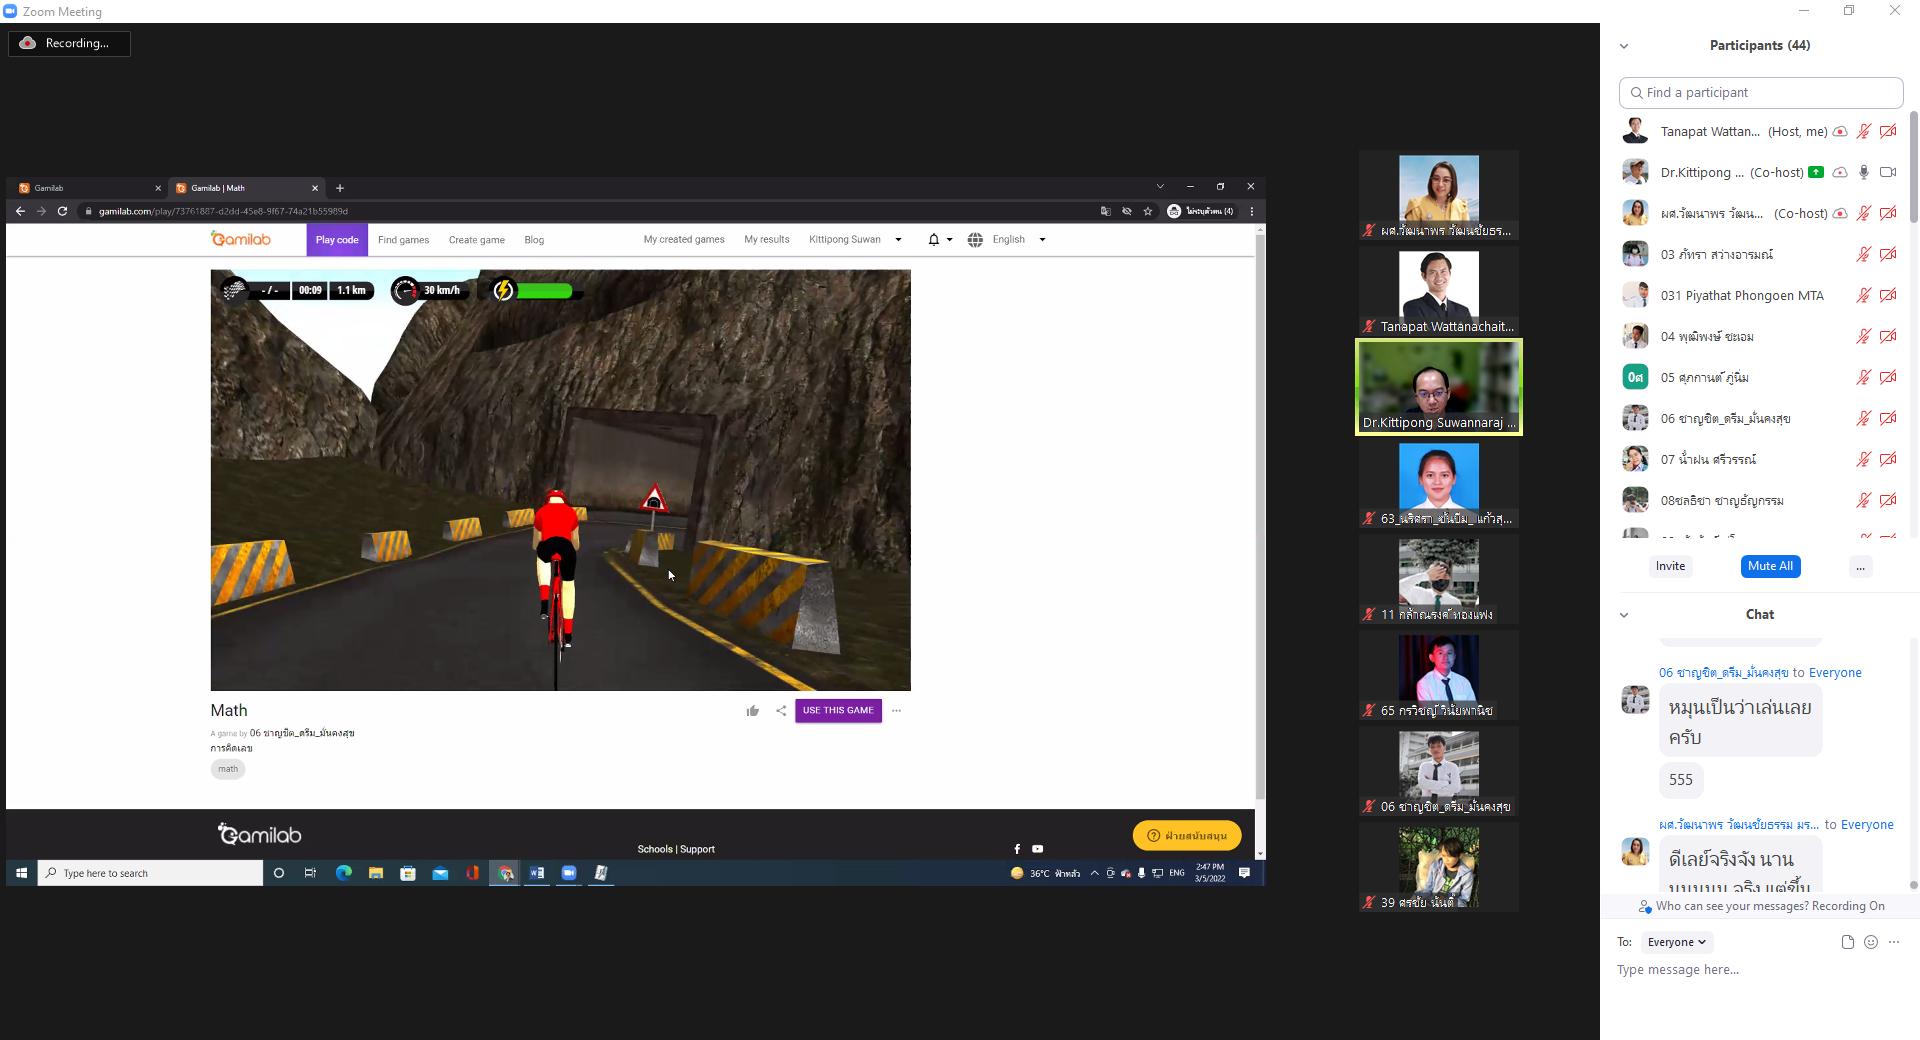
Task: Unmute participant 03 ภัทรา microphone icon
Action: pyautogui.click(x=1863, y=254)
